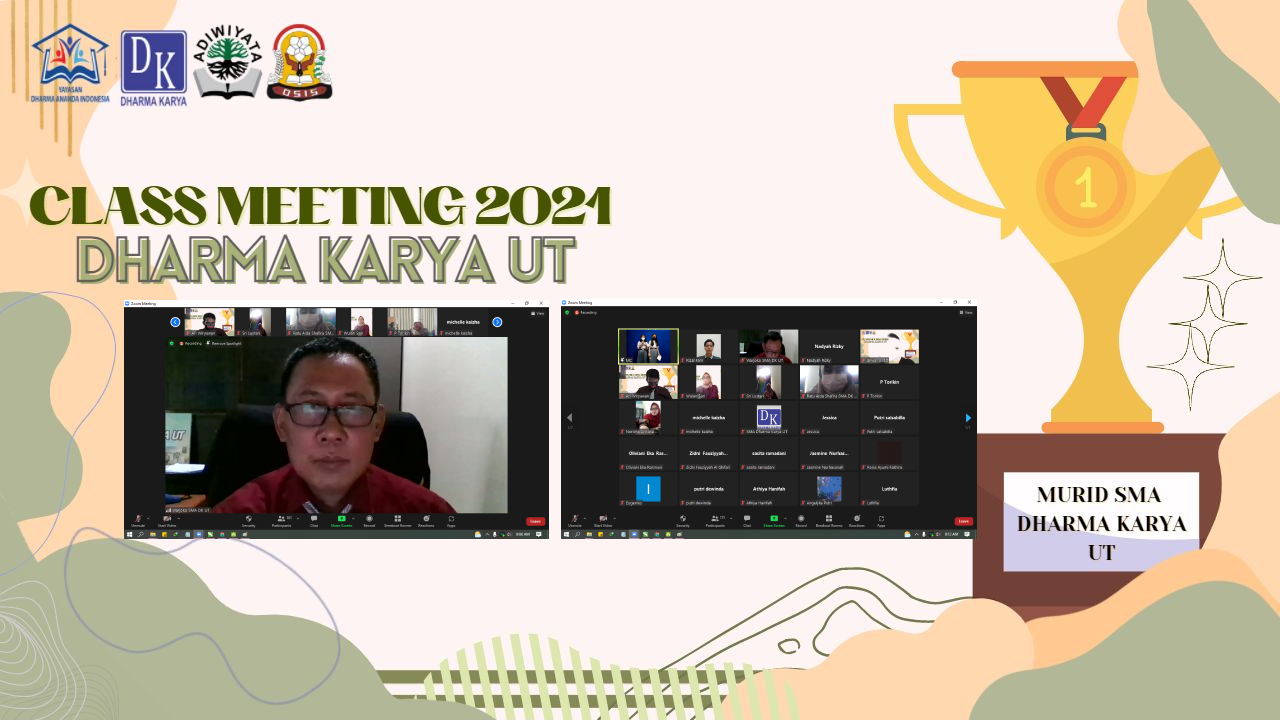Select MC highlighted video tile in right window
The width and height of the screenshot is (1280, 720).
[x=648, y=346]
